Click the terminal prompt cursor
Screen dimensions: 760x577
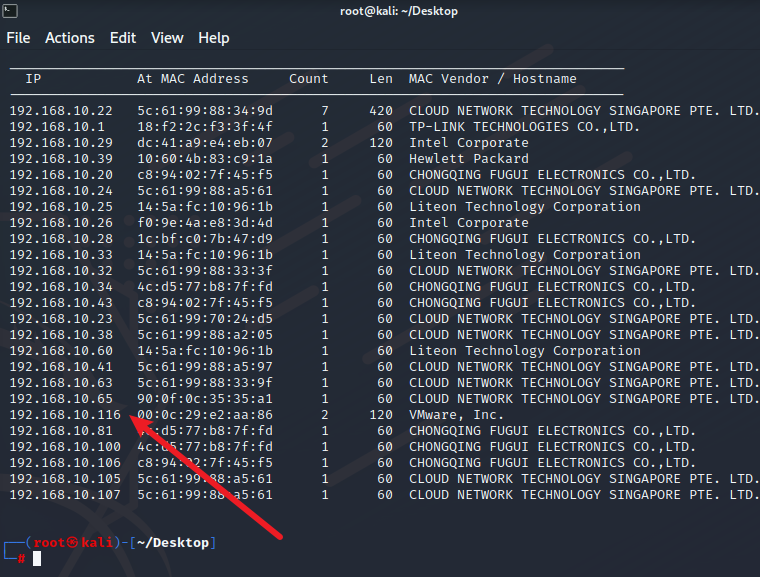point(37,559)
